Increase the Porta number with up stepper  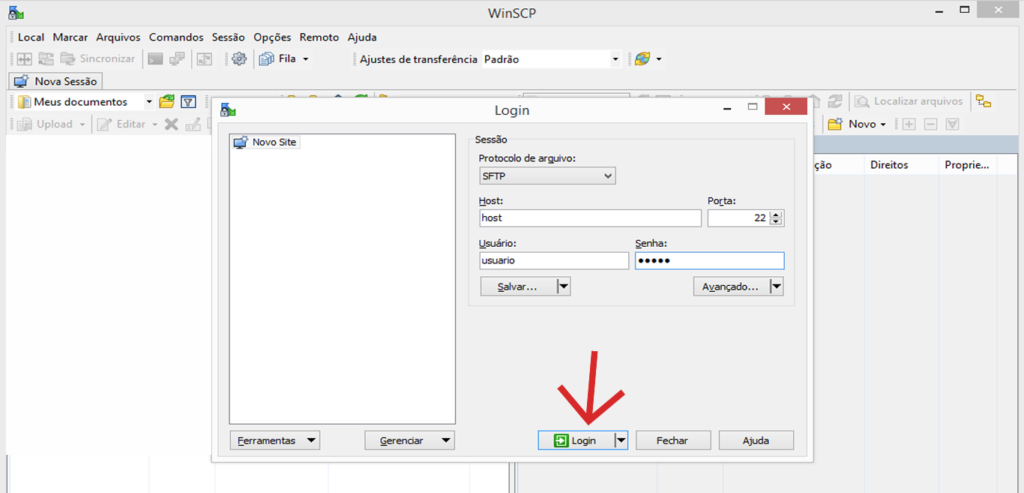pos(777,214)
